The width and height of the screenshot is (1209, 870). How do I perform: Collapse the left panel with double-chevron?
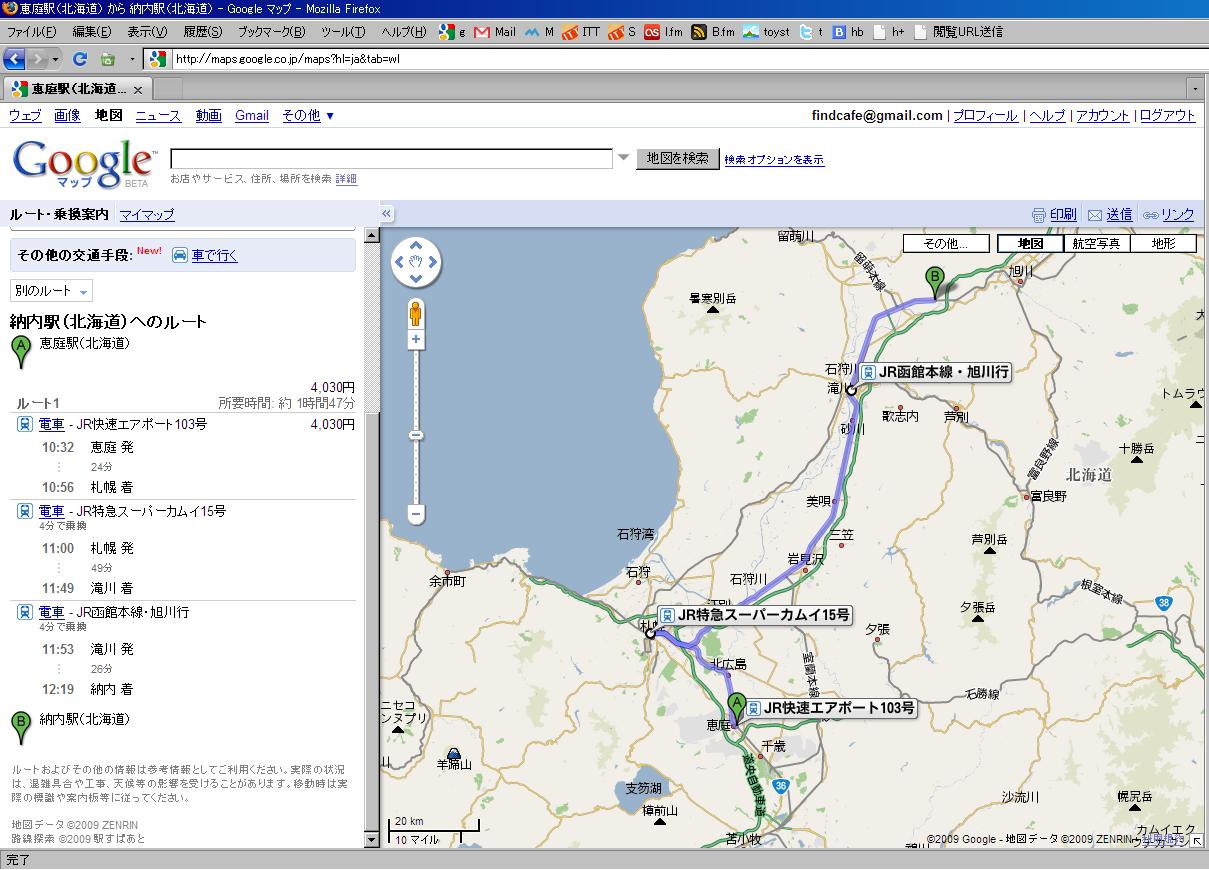point(387,213)
